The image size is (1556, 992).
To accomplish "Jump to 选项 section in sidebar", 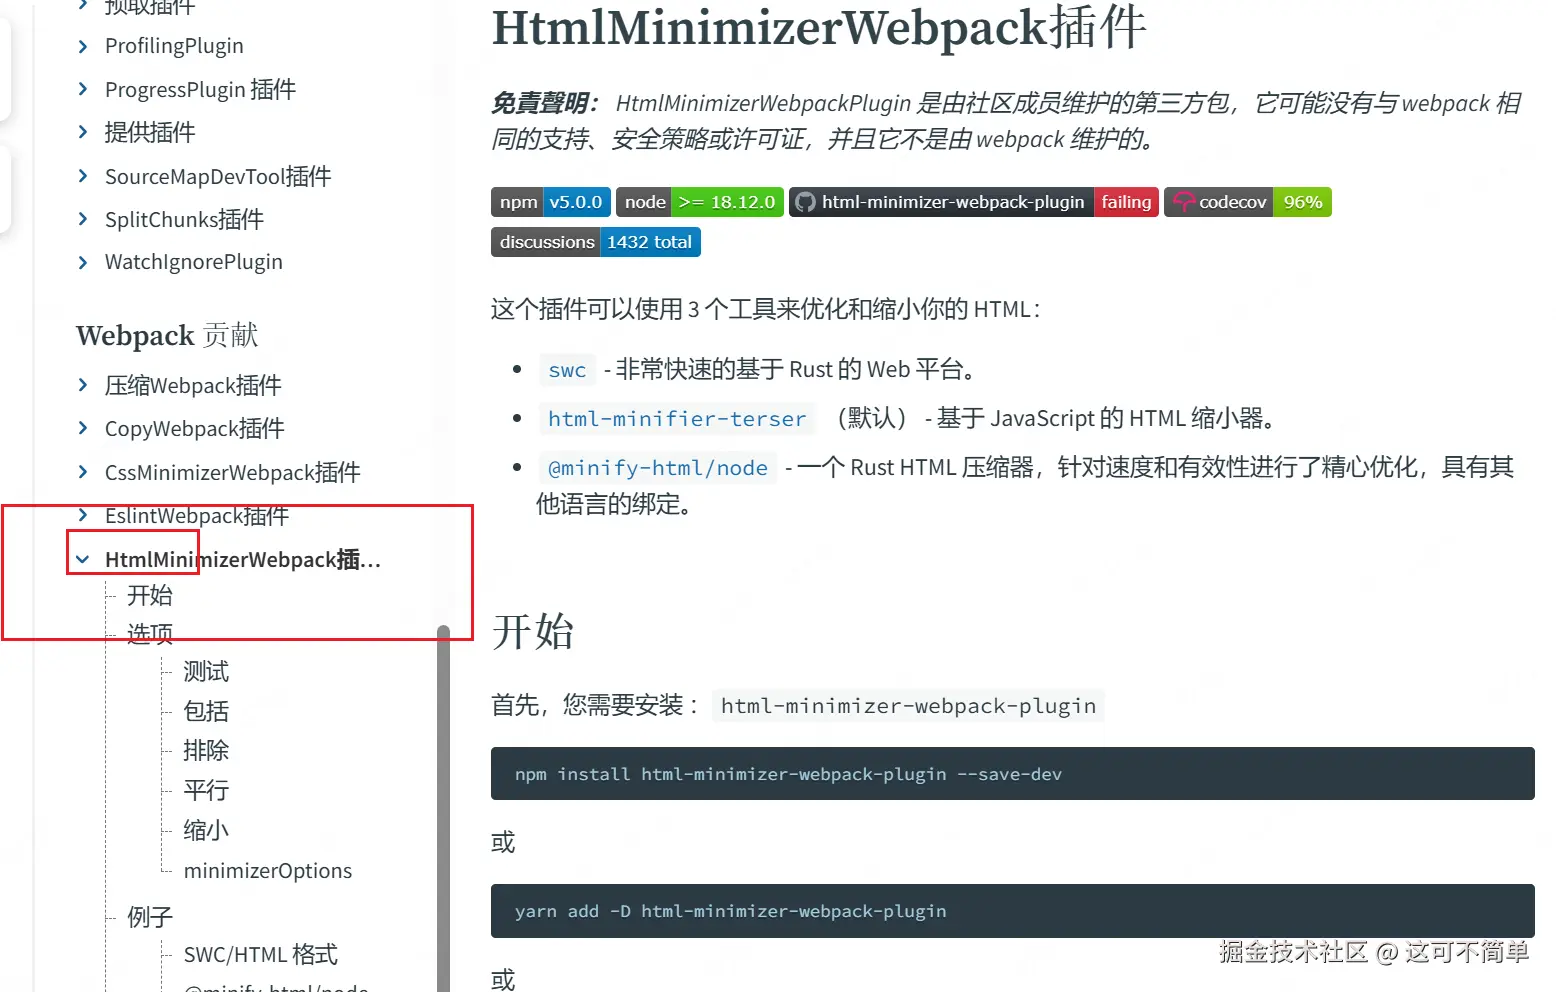I will point(150,634).
